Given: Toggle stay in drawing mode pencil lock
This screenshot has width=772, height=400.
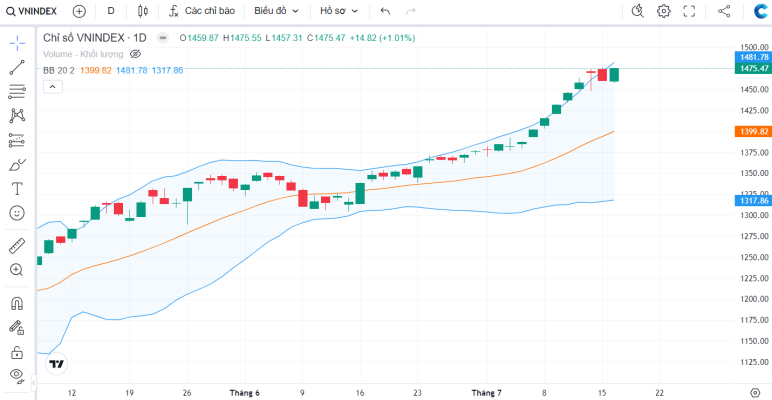Looking at the screenshot, I should pyautogui.click(x=17, y=328).
